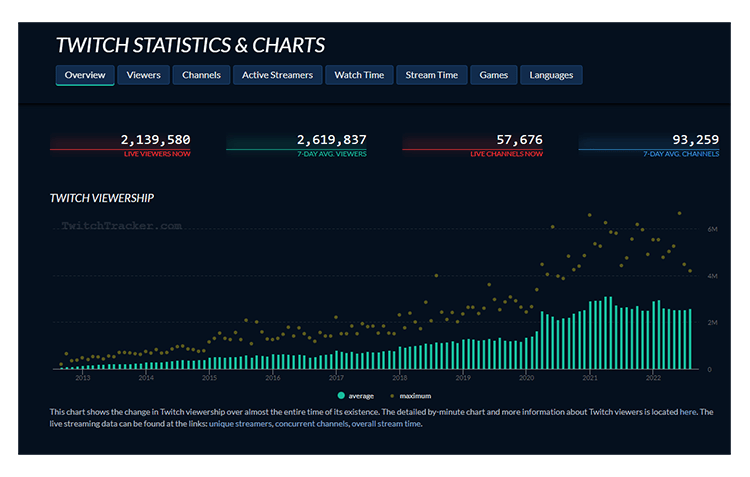Switch to the Games tab

(x=494, y=75)
